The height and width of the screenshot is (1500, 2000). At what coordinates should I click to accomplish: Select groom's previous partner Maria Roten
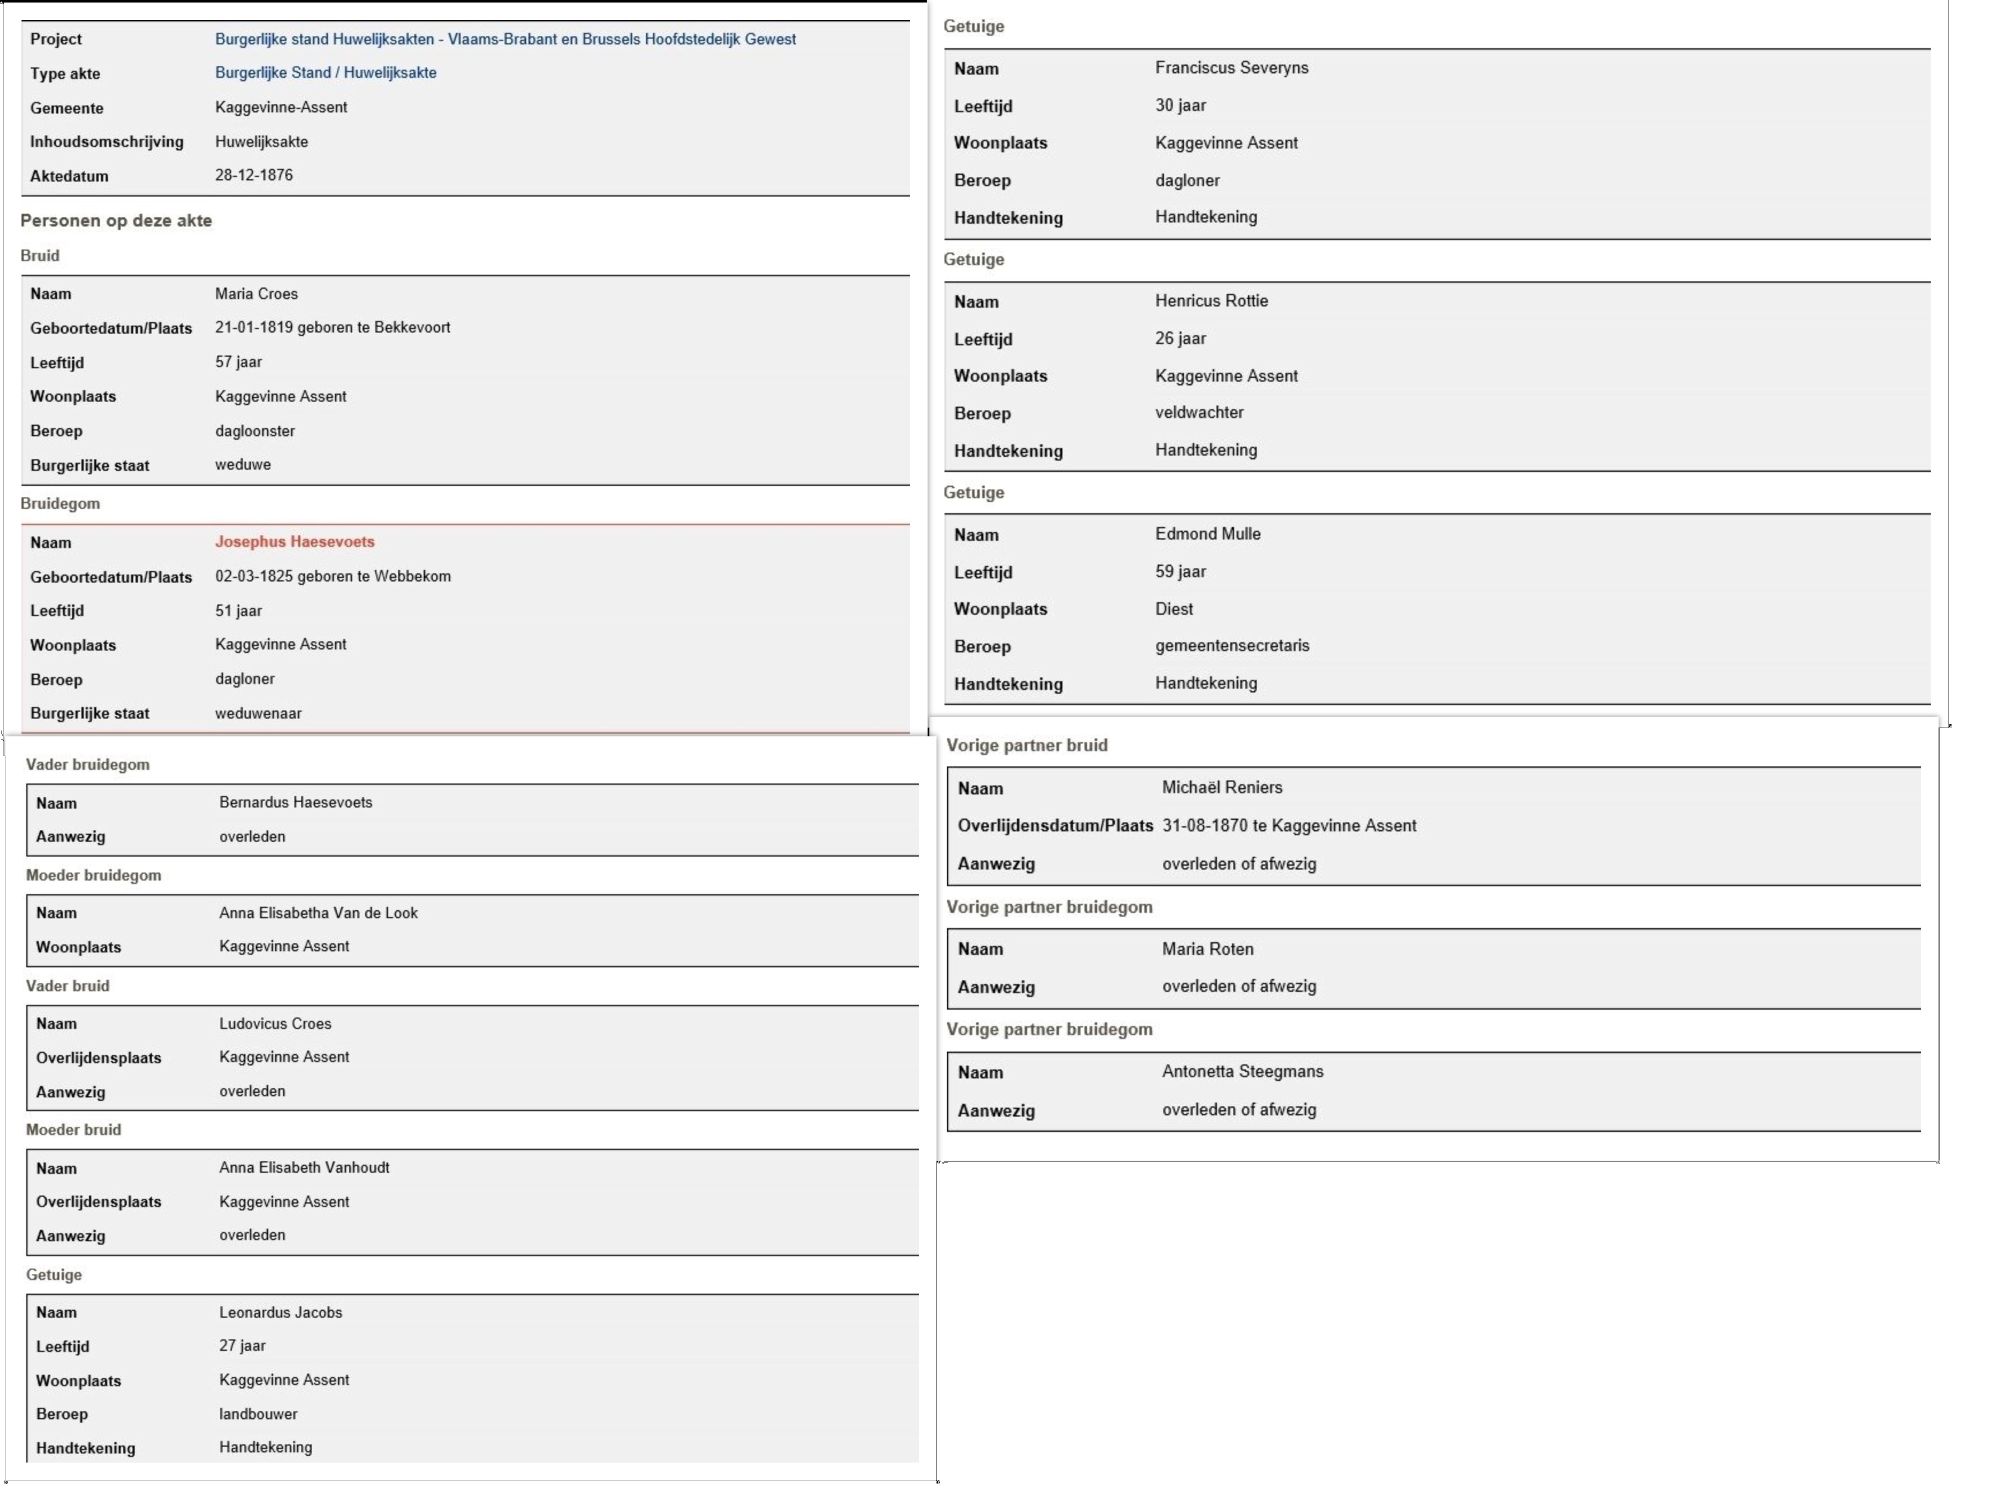pyautogui.click(x=1207, y=950)
